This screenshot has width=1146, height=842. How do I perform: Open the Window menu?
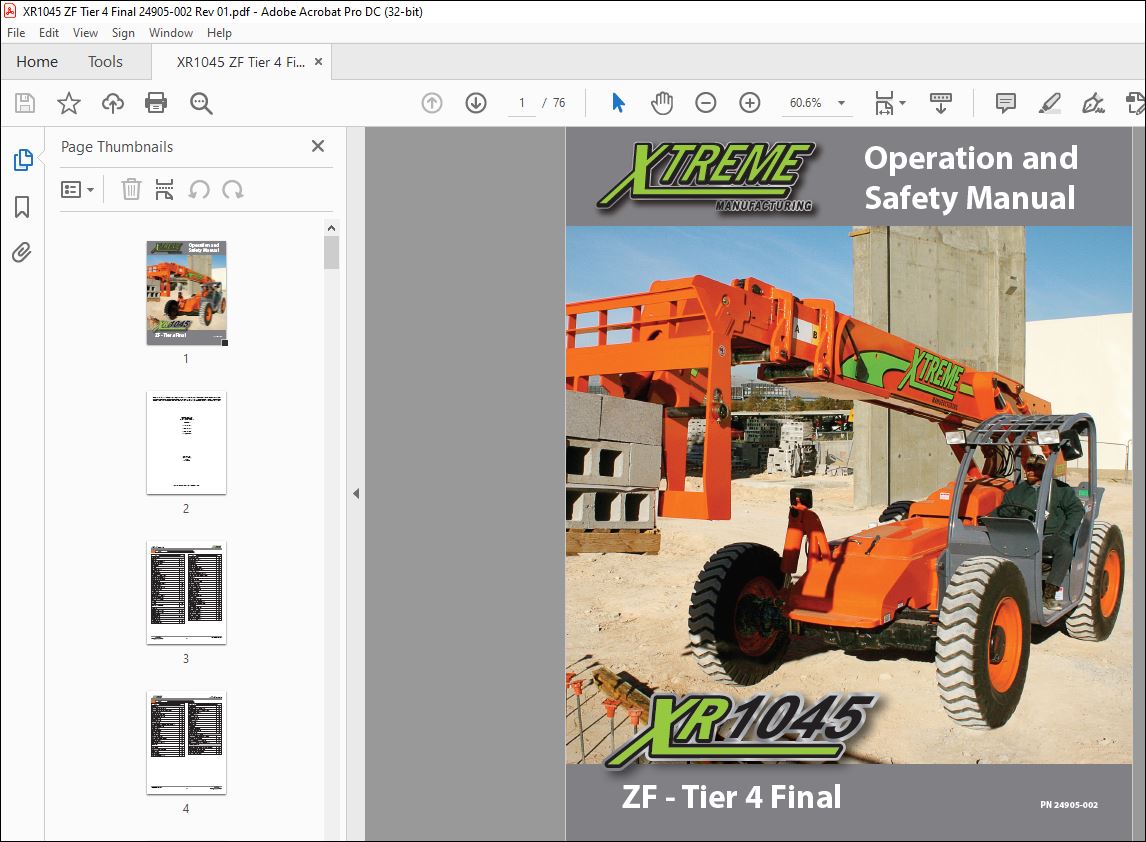click(x=170, y=33)
